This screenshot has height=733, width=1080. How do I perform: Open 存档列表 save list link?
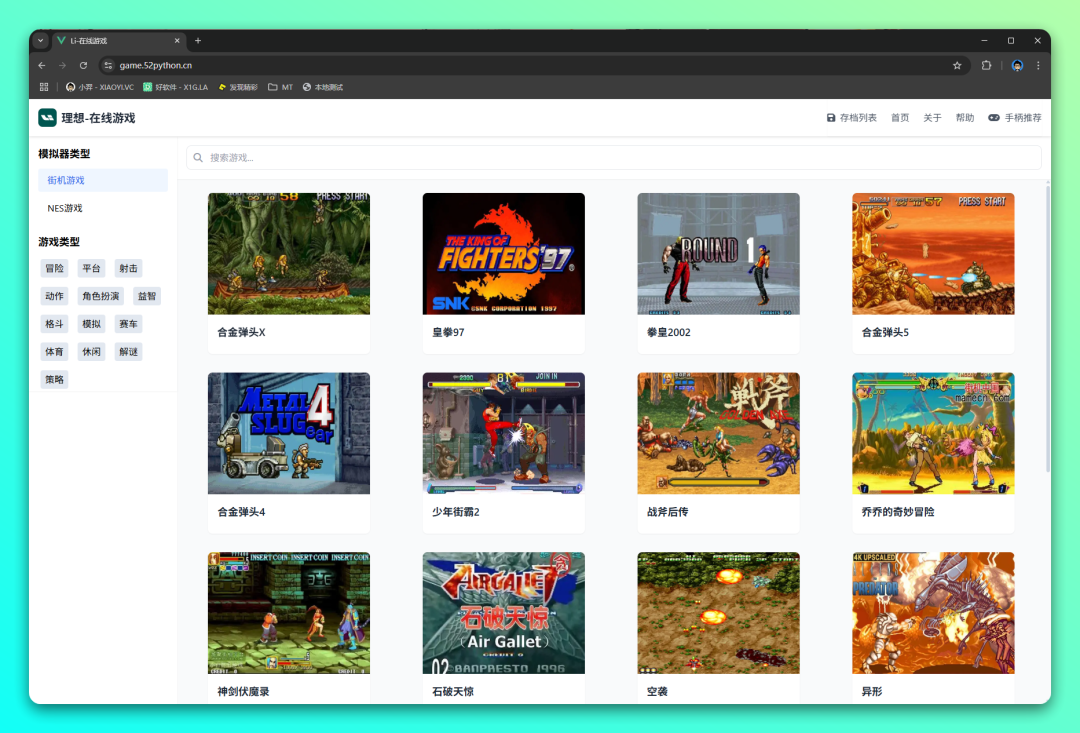click(x=851, y=118)
